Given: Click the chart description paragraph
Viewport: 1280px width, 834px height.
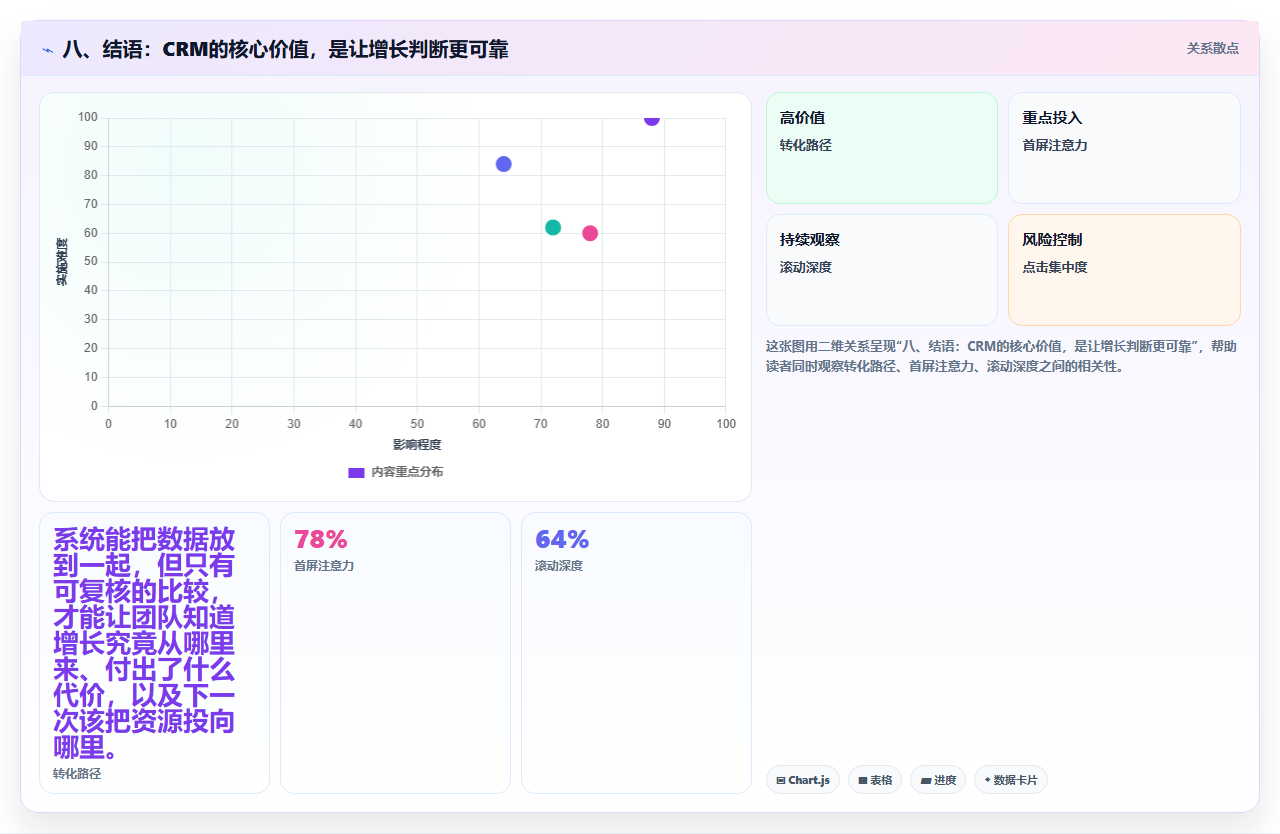Looking at the screenshot, I should click(1002, 356).
